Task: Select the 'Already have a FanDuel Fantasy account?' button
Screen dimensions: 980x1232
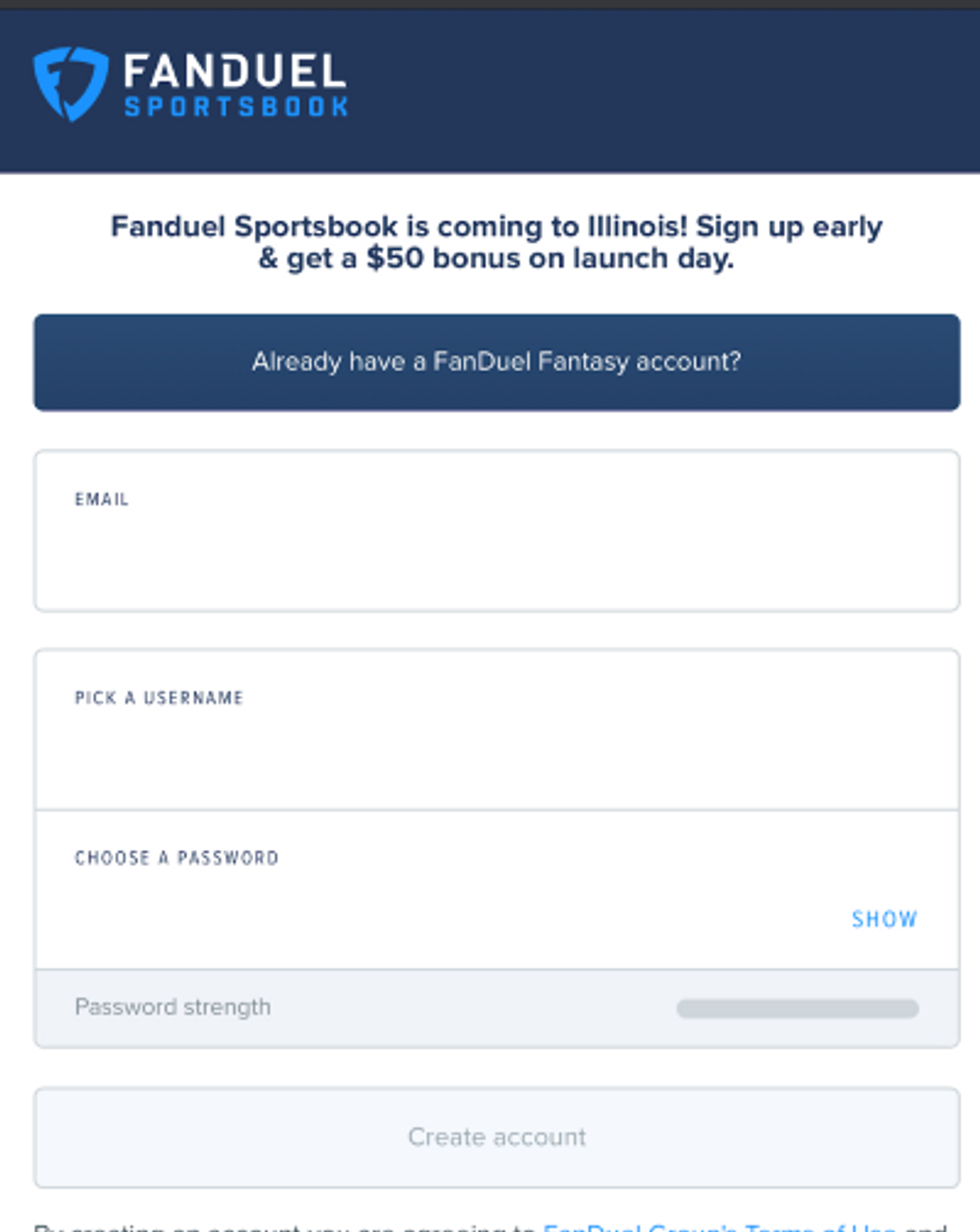Action: pyautogui.click(x=497, y=362)
